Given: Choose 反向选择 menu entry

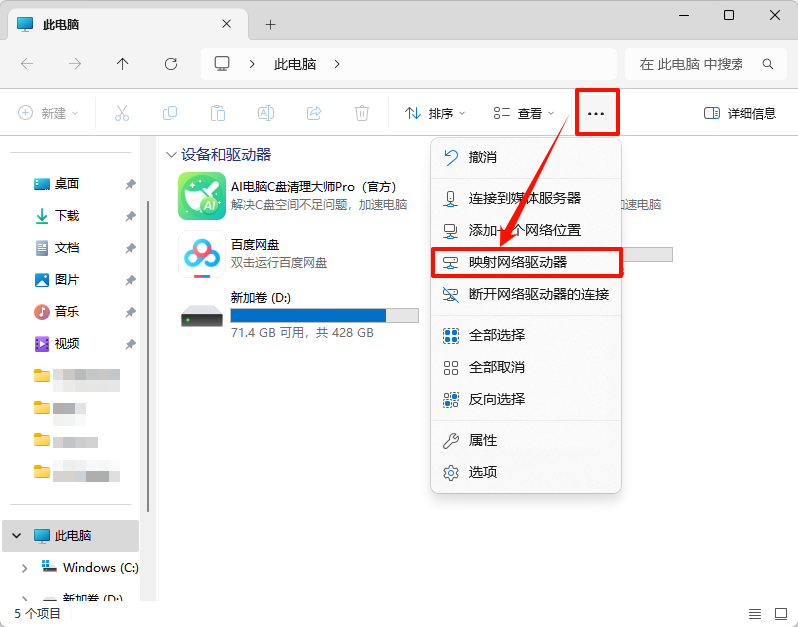Looking at the screenshot, I should pyautogui.click(x=526, y=400).
